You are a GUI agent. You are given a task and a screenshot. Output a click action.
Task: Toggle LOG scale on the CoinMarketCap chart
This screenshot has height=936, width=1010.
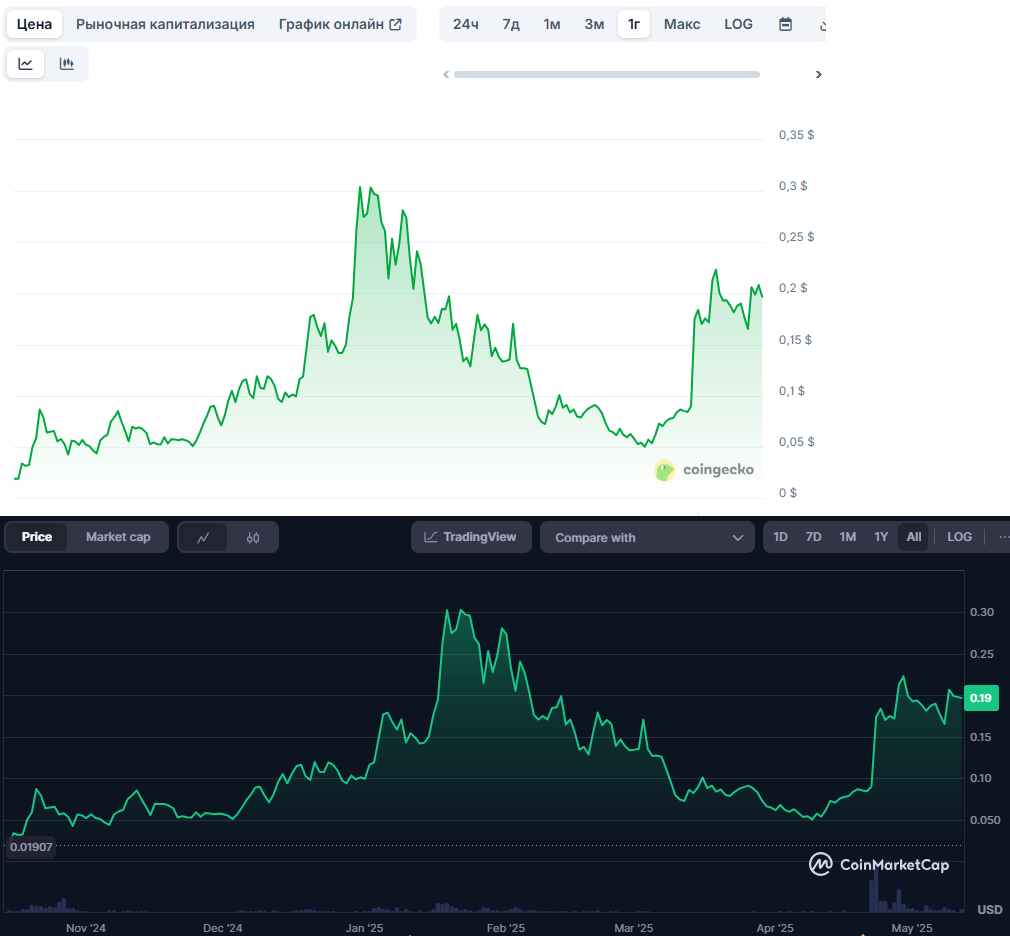959,536
